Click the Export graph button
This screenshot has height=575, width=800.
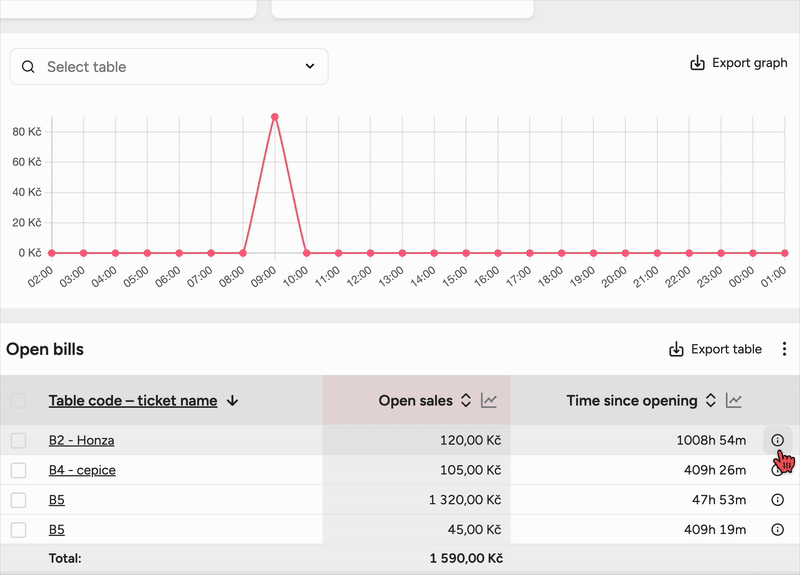[x=739, y=63]
